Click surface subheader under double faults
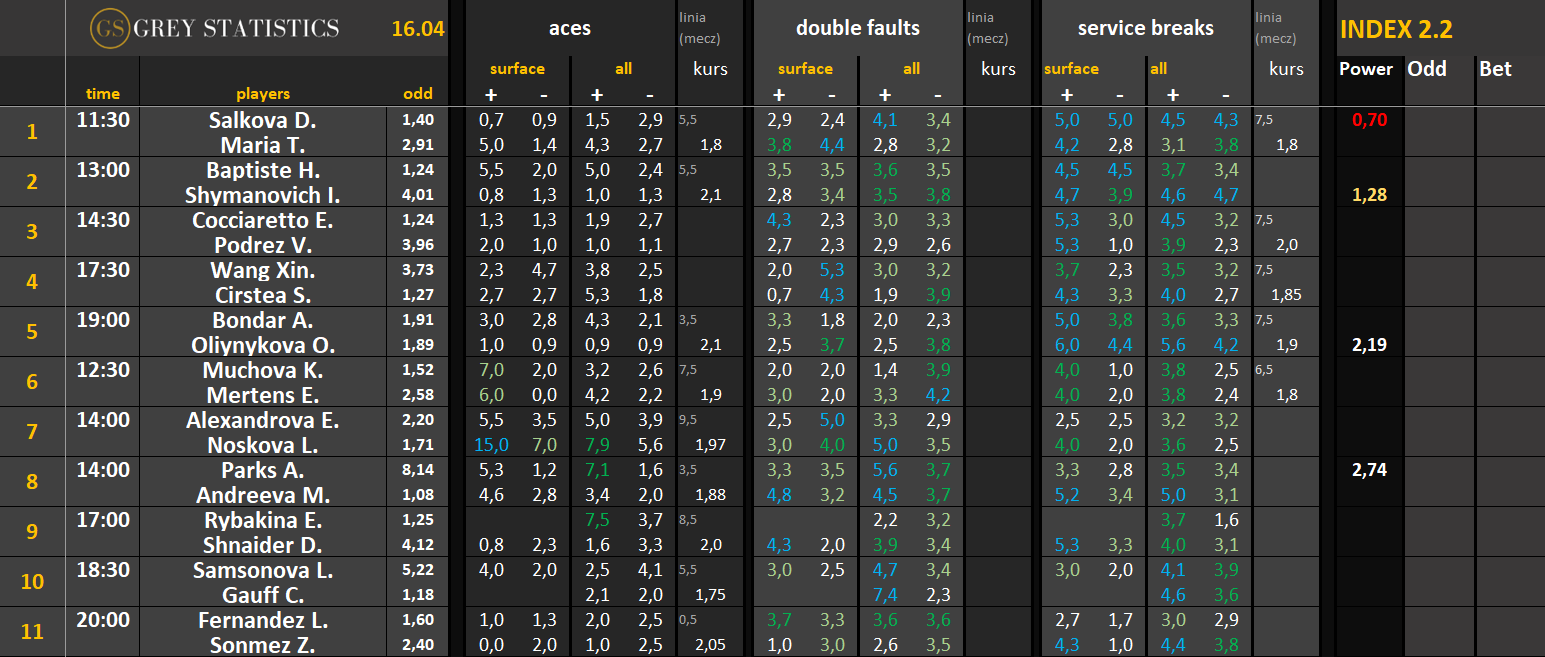The image size is (1545, 657). coord(805,69)
